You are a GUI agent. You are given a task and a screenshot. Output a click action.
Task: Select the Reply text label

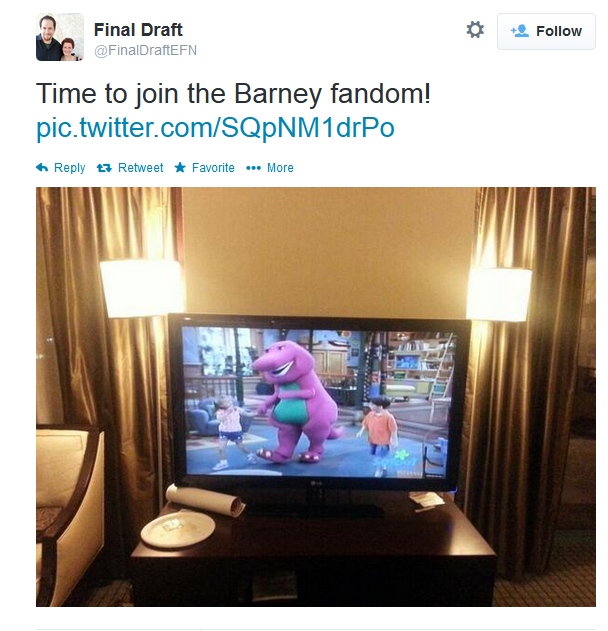[x=70, y=167]
